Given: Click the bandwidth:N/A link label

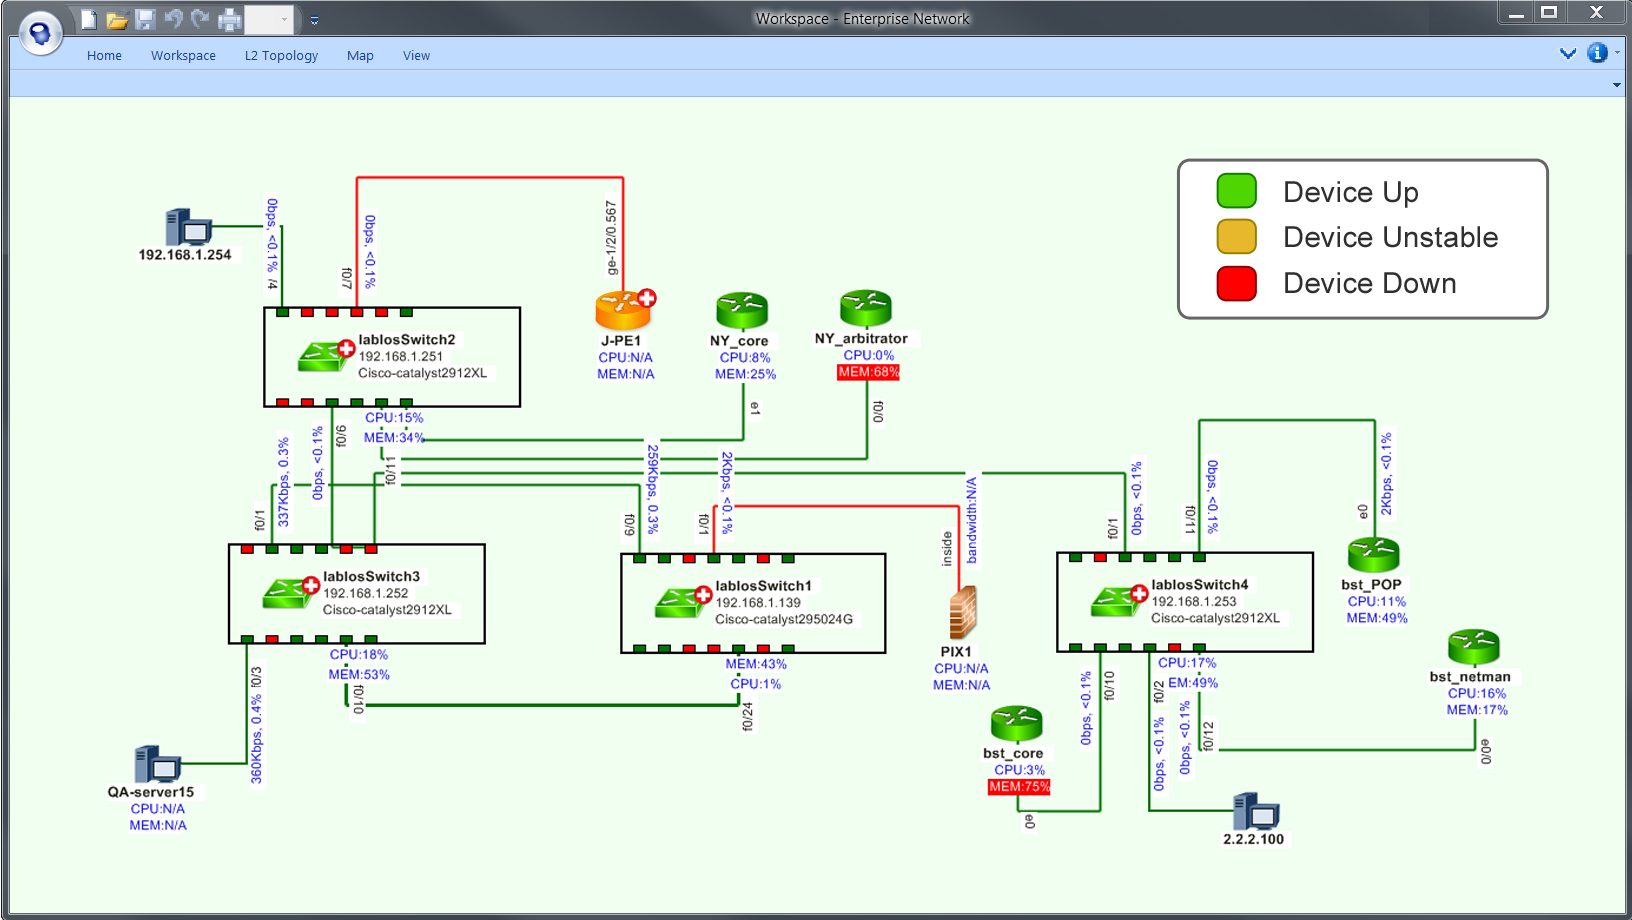Looking at the screenshot, I should pos(971,520).
